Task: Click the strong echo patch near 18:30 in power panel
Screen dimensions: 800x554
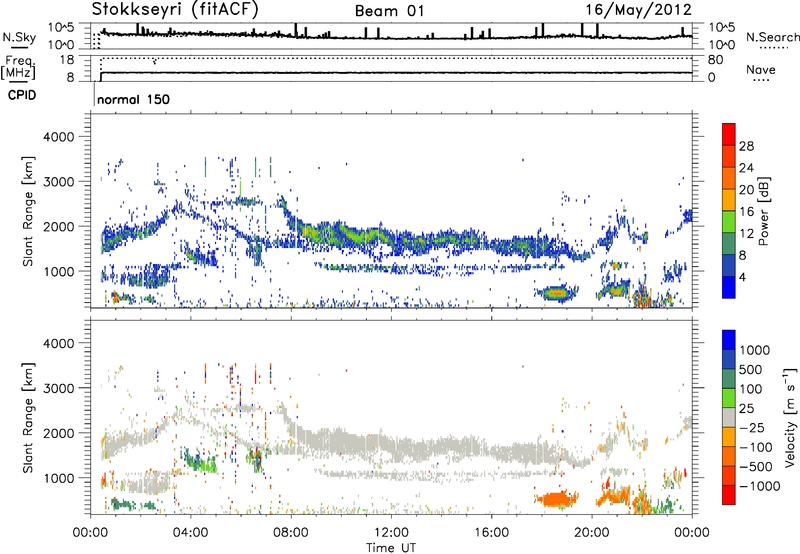Action: [556, 293]
